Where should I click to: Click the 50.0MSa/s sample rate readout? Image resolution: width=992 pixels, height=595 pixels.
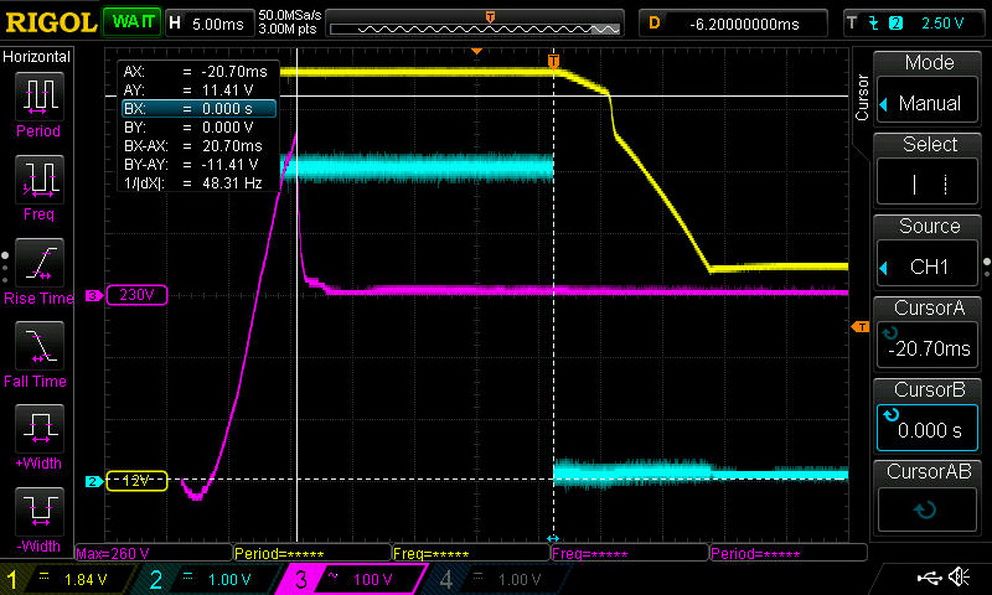(290, 15)
